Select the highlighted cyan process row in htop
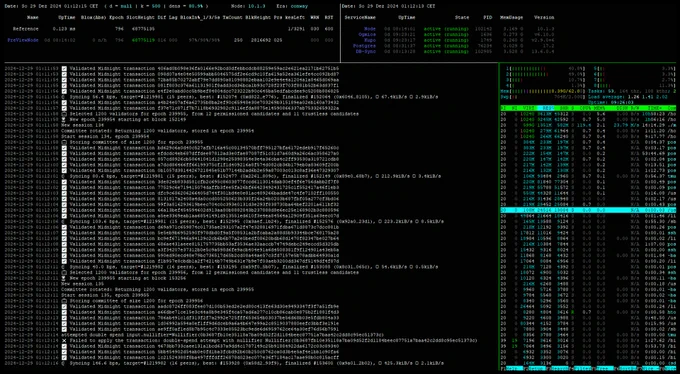The width and height of the screenshot is (680, 374). point(588,210)
